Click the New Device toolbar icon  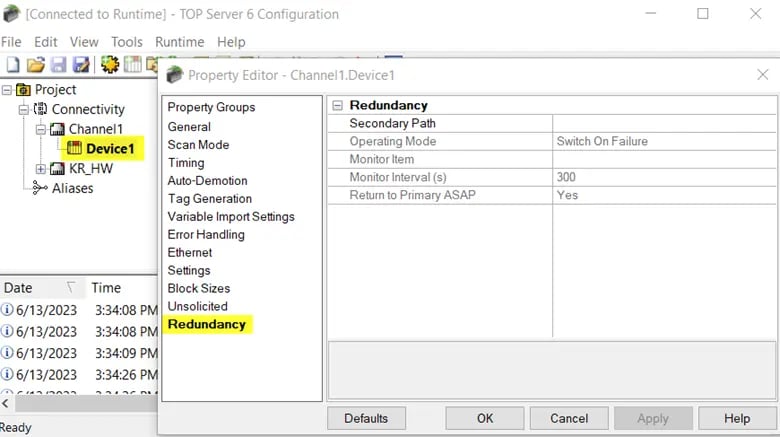pyautogui.click(x=132, y=65)
